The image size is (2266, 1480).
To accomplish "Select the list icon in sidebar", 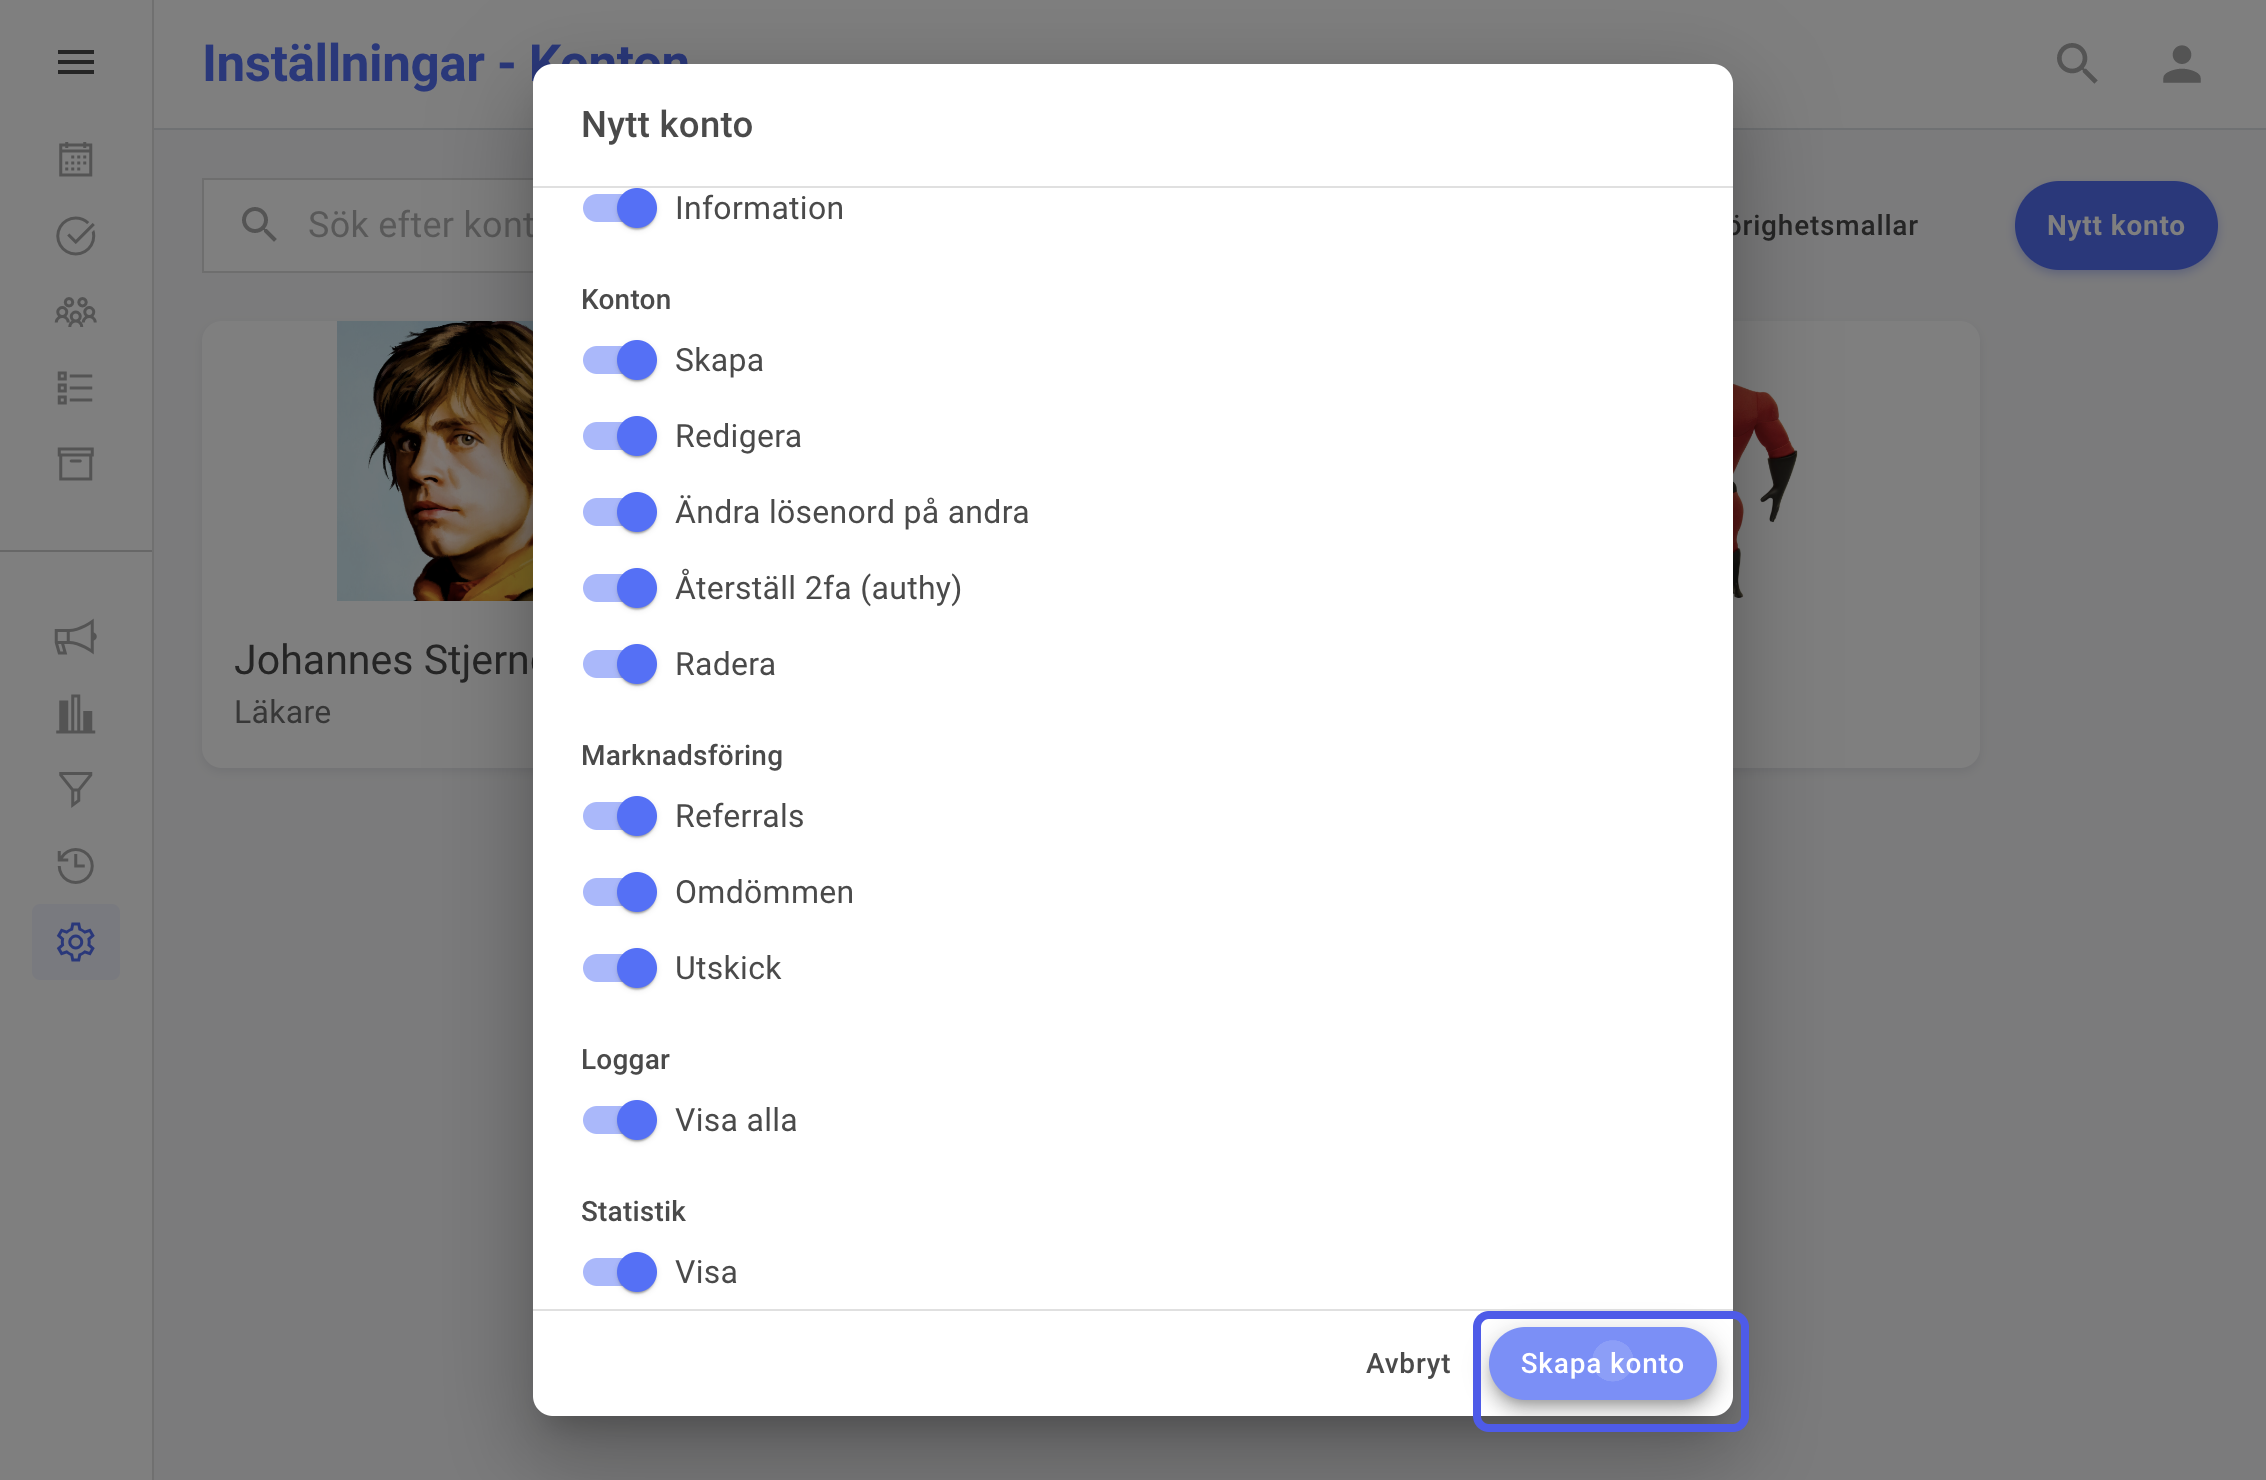I will (76, 388).
